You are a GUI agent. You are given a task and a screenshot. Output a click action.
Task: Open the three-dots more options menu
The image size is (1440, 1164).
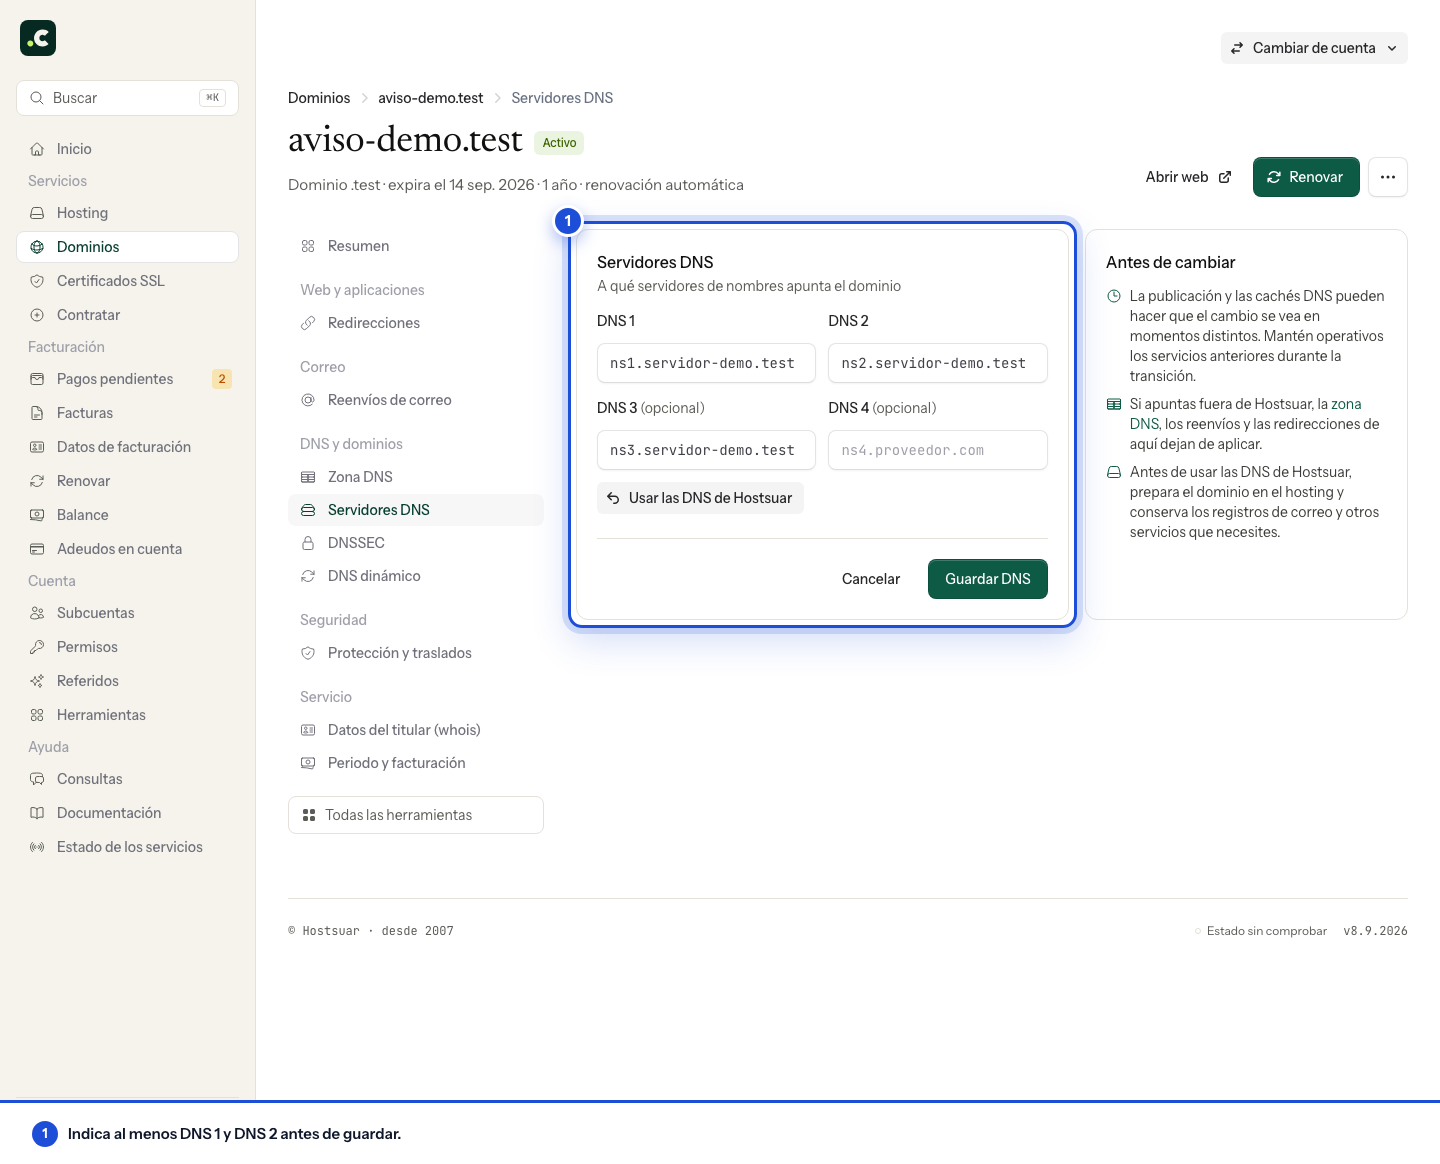click(x=1388, y=177)
